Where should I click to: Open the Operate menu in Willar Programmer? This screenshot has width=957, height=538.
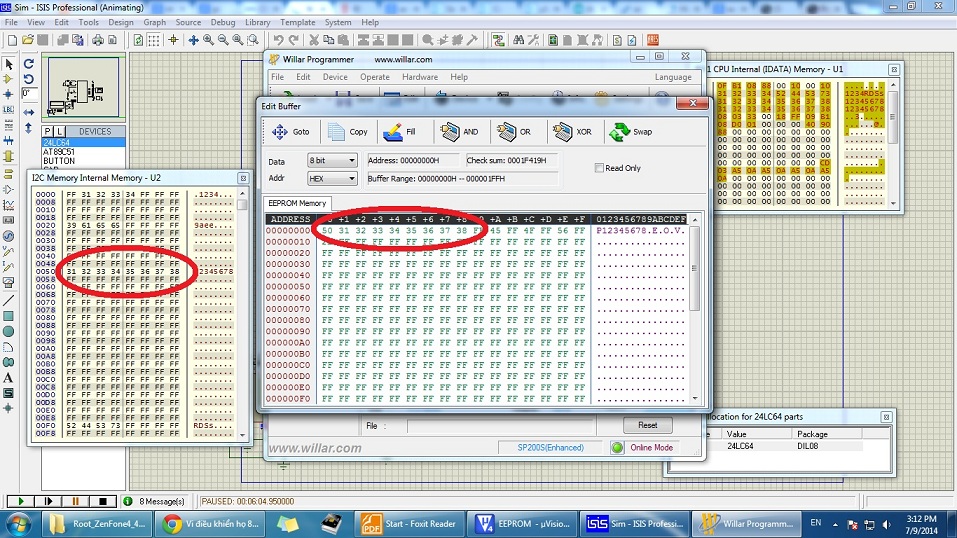tap(375, 78)
